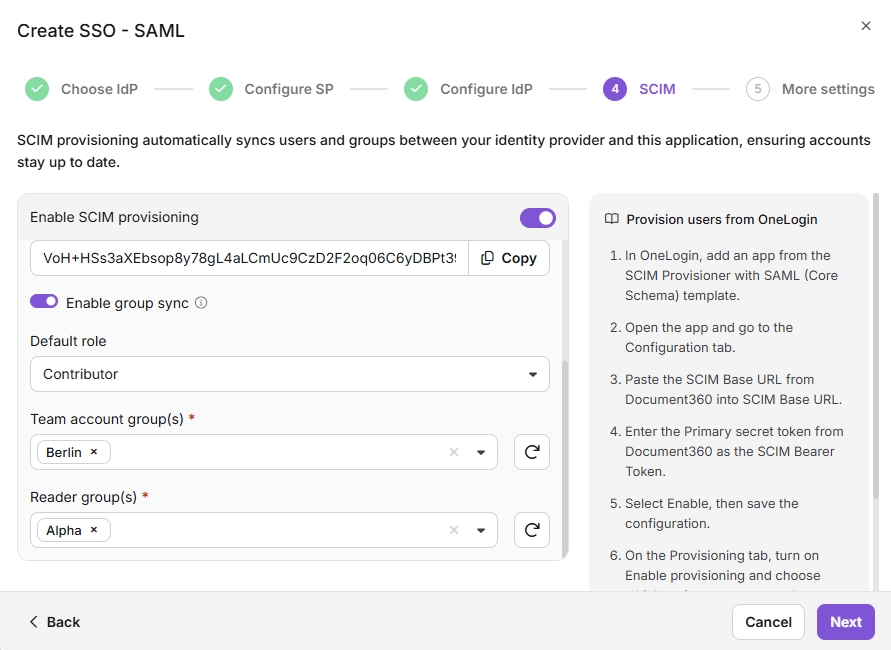Expand Team account group(s) dropdown
The height and width of the screenshot is (650, 891).
tap(481, 452)
